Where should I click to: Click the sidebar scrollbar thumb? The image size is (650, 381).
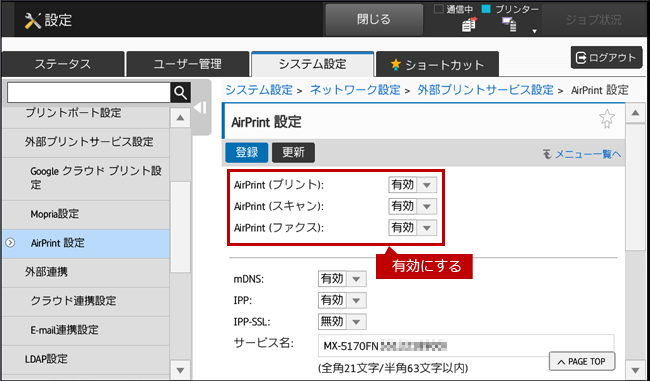[x=180, y=227]
